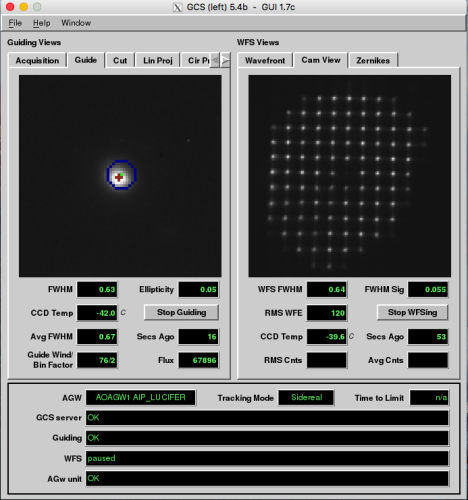Click the left tab-scroll arrow in Guiding Views
The width and height of the screenshot is (468, 500).
pyautogui.click(x=215, y=60)
